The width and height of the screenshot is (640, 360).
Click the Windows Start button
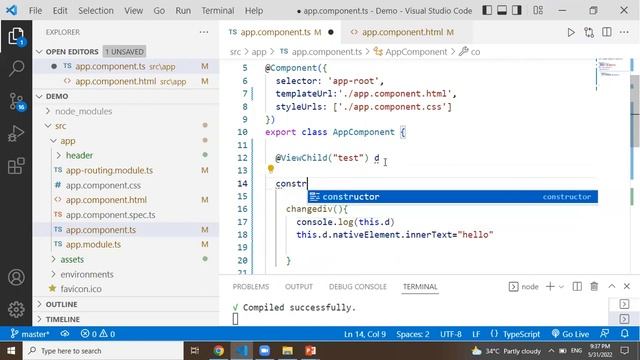coord(11,351)
